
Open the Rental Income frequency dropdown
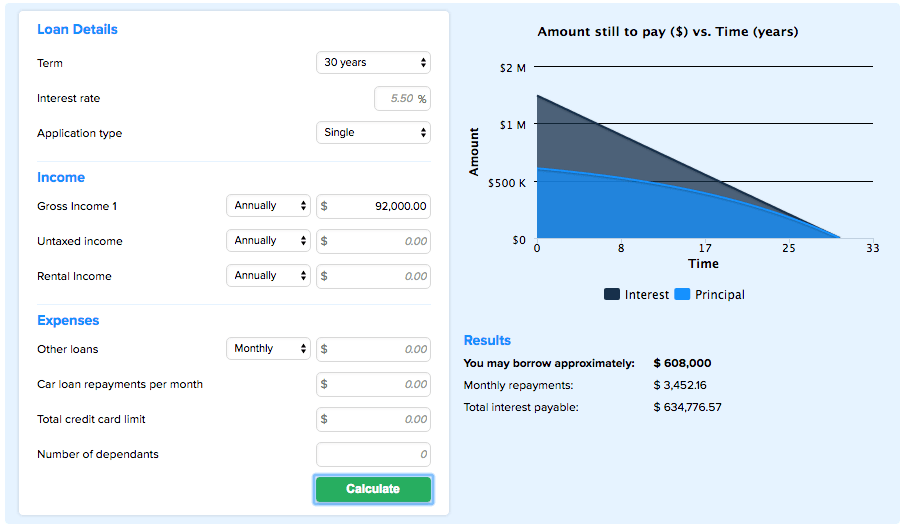[268, 276]
